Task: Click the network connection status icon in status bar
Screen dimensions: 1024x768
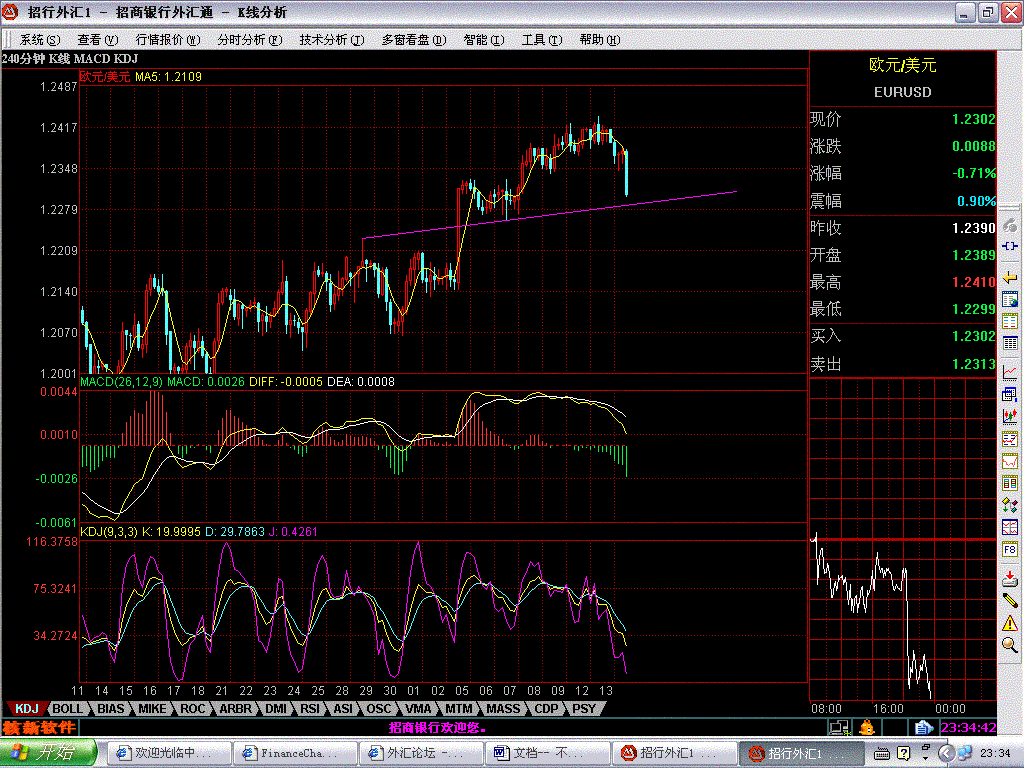Action: (839, 727)
